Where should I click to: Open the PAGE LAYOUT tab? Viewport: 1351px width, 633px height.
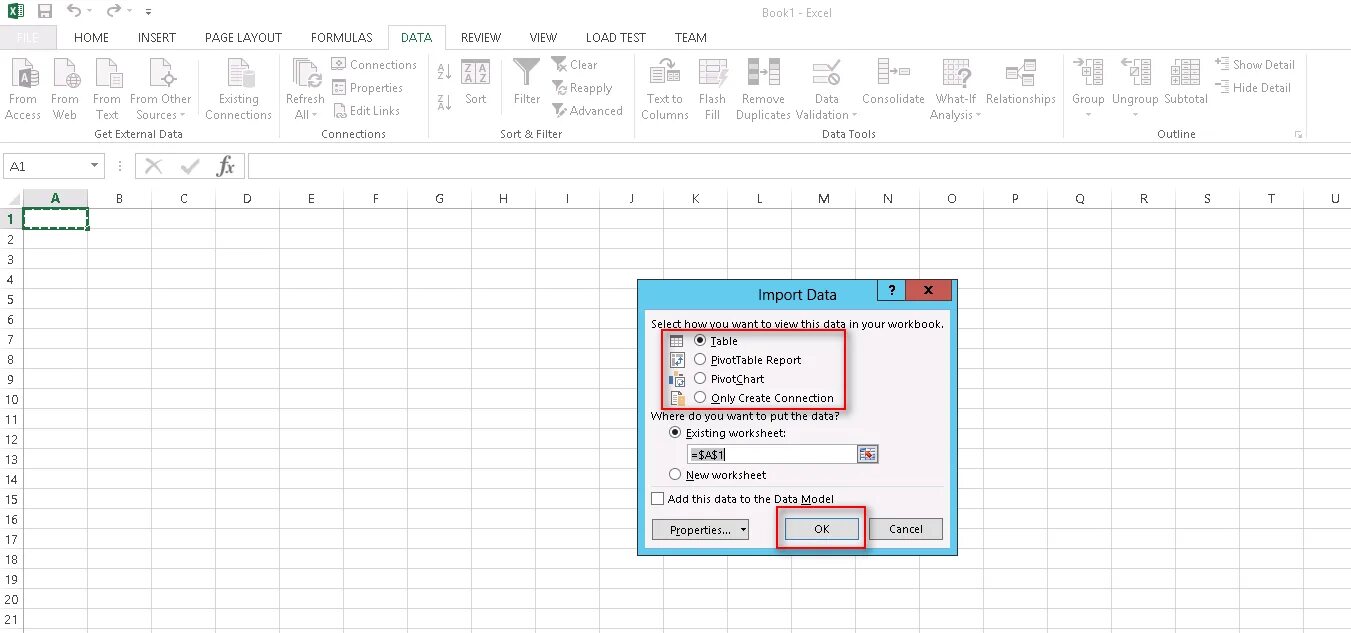click(x=243, y=38)
